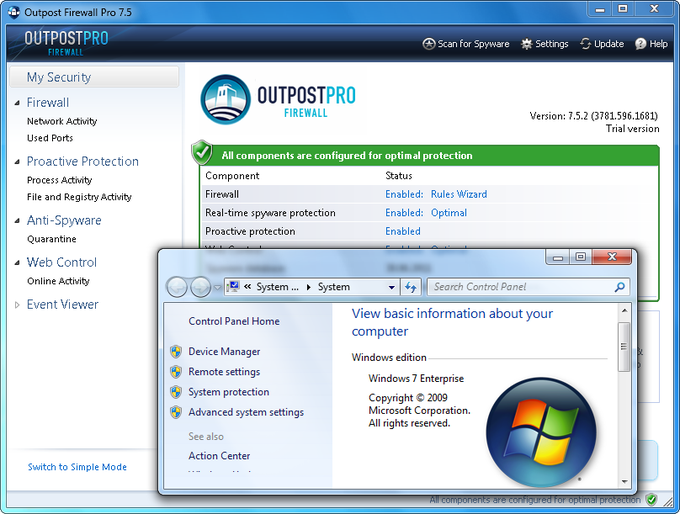
Task: Click the Optimal spyware protection link
Action: click(x=449, y=213)
